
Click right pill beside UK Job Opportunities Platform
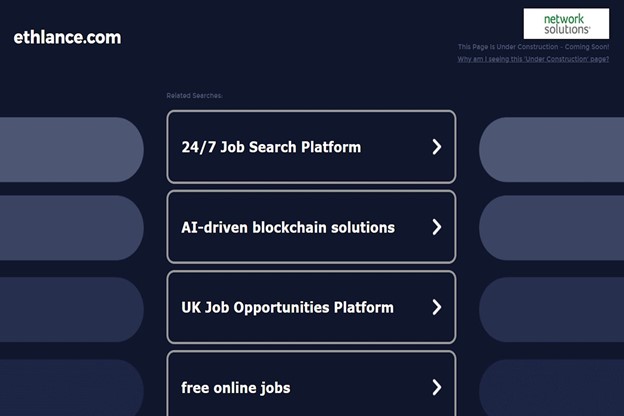[x=552, y=310]
